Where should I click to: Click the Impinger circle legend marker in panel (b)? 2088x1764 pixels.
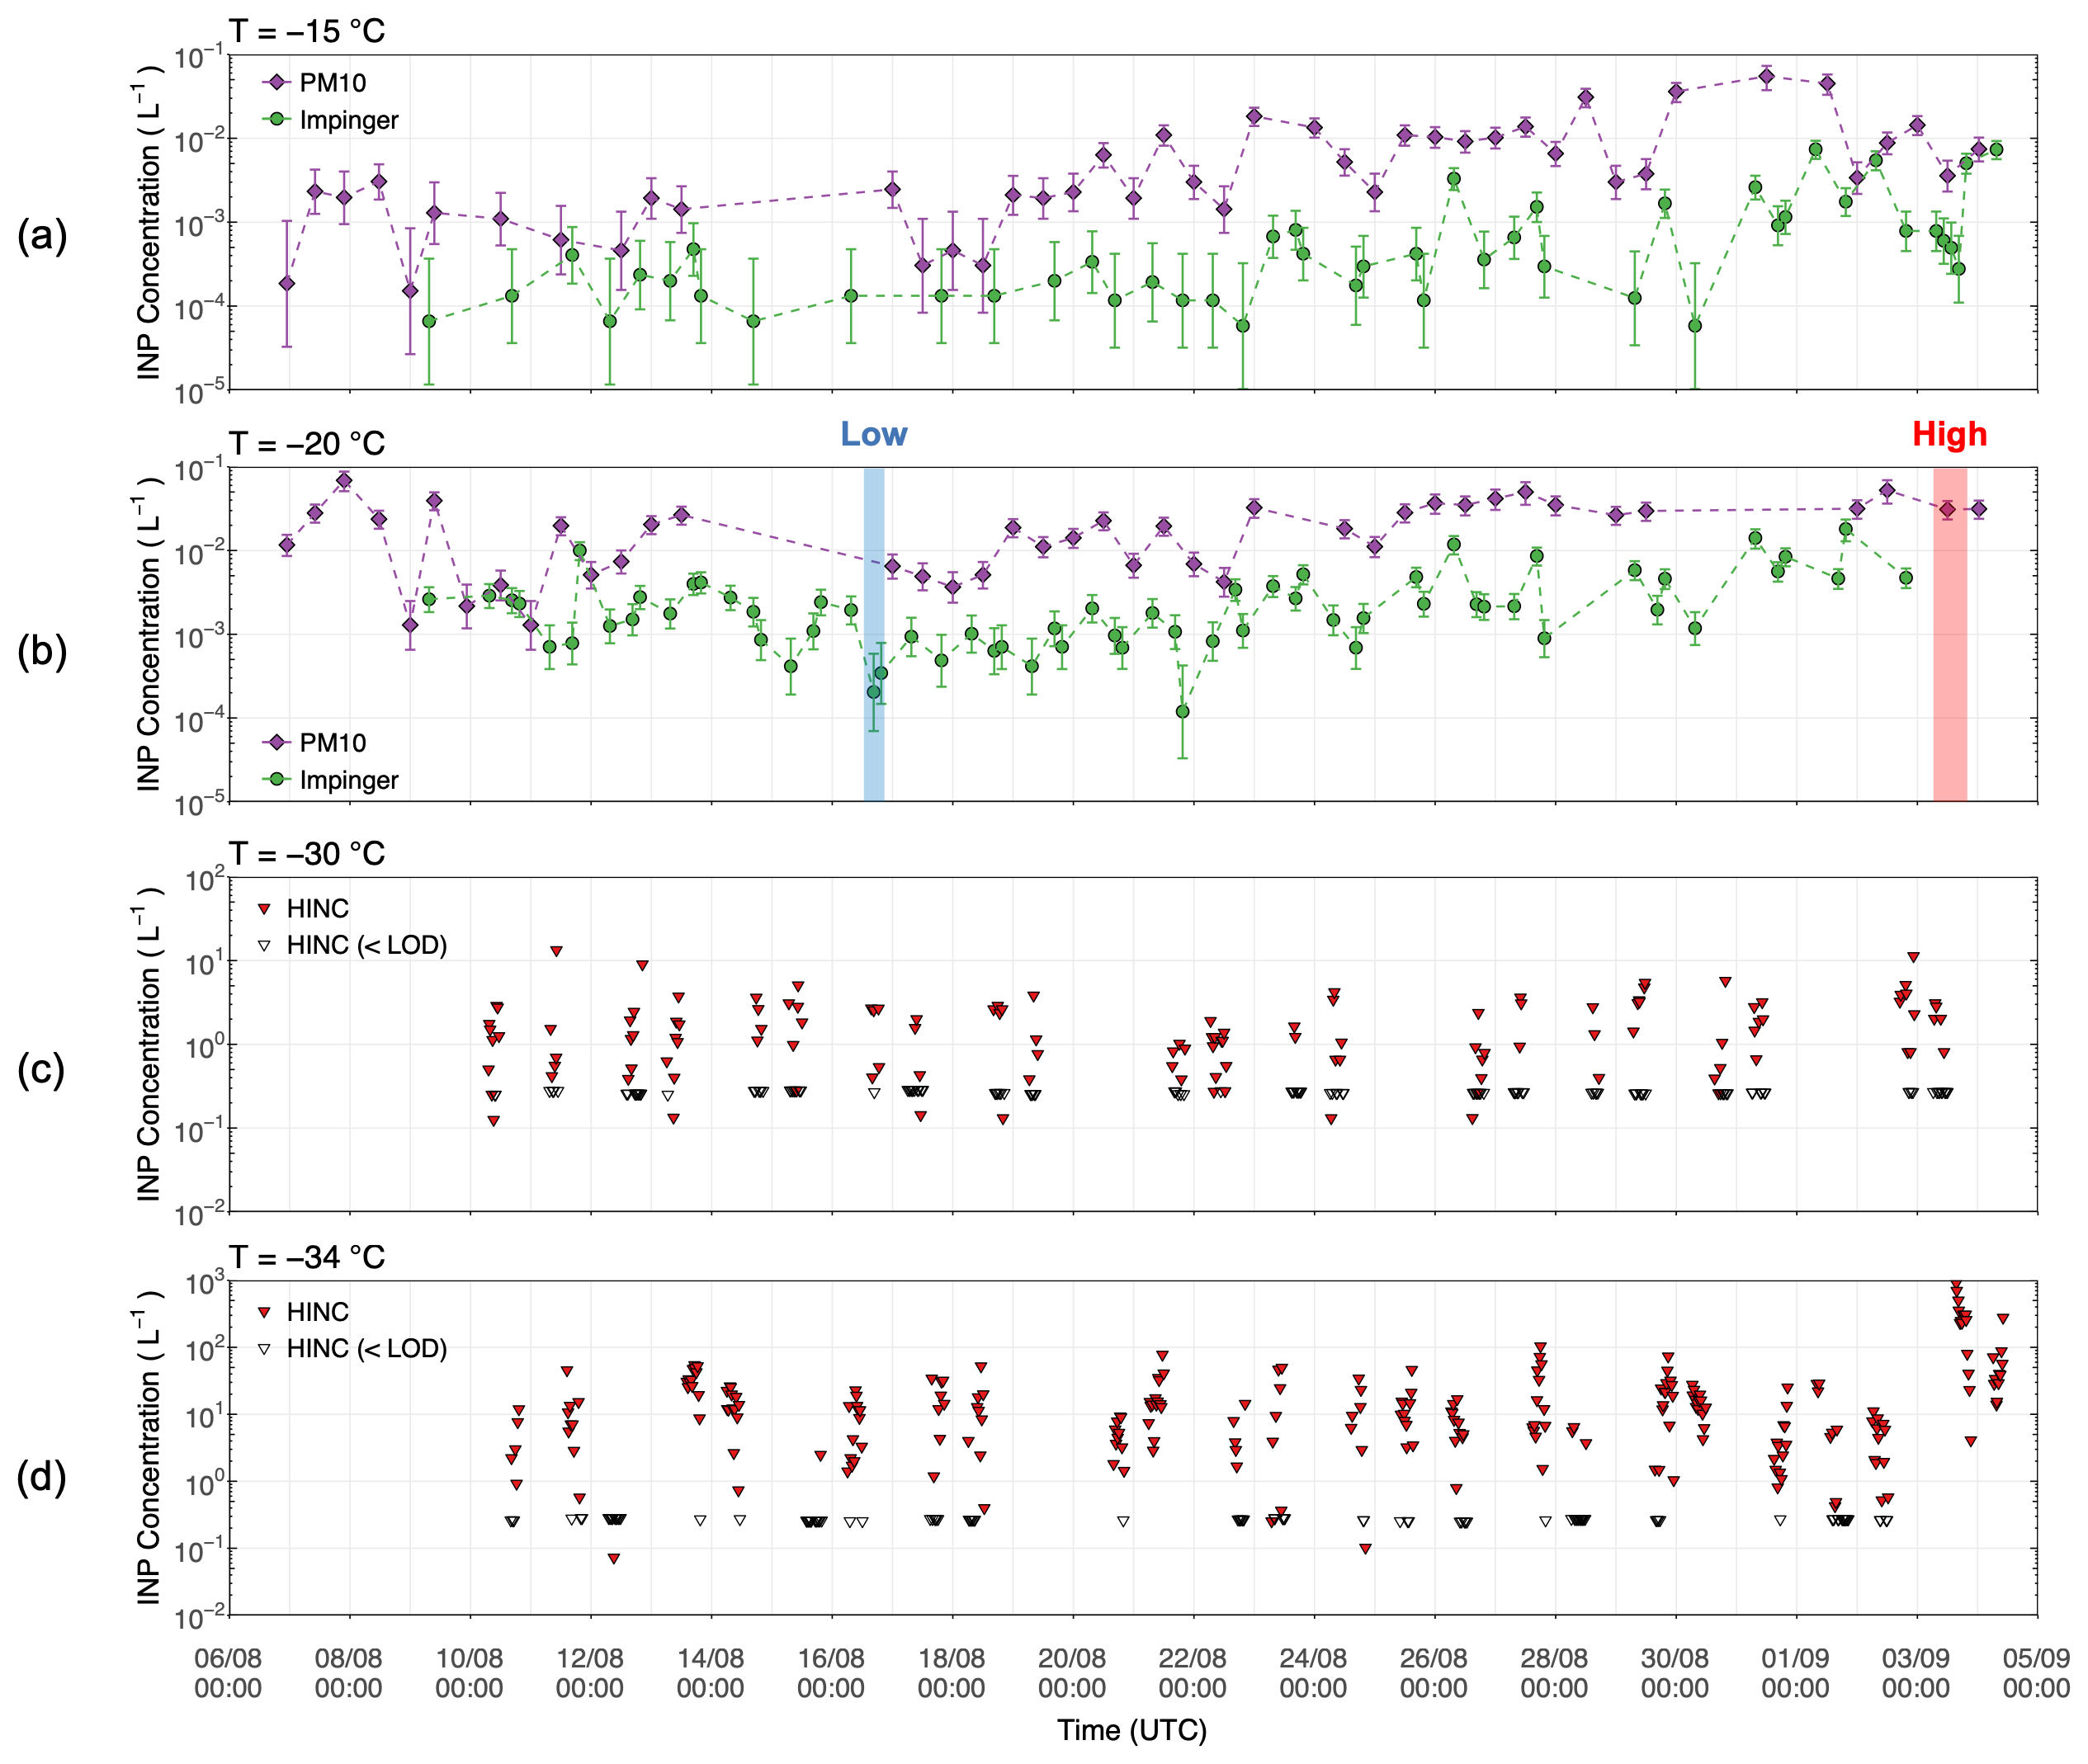click(x=277, y=779)
